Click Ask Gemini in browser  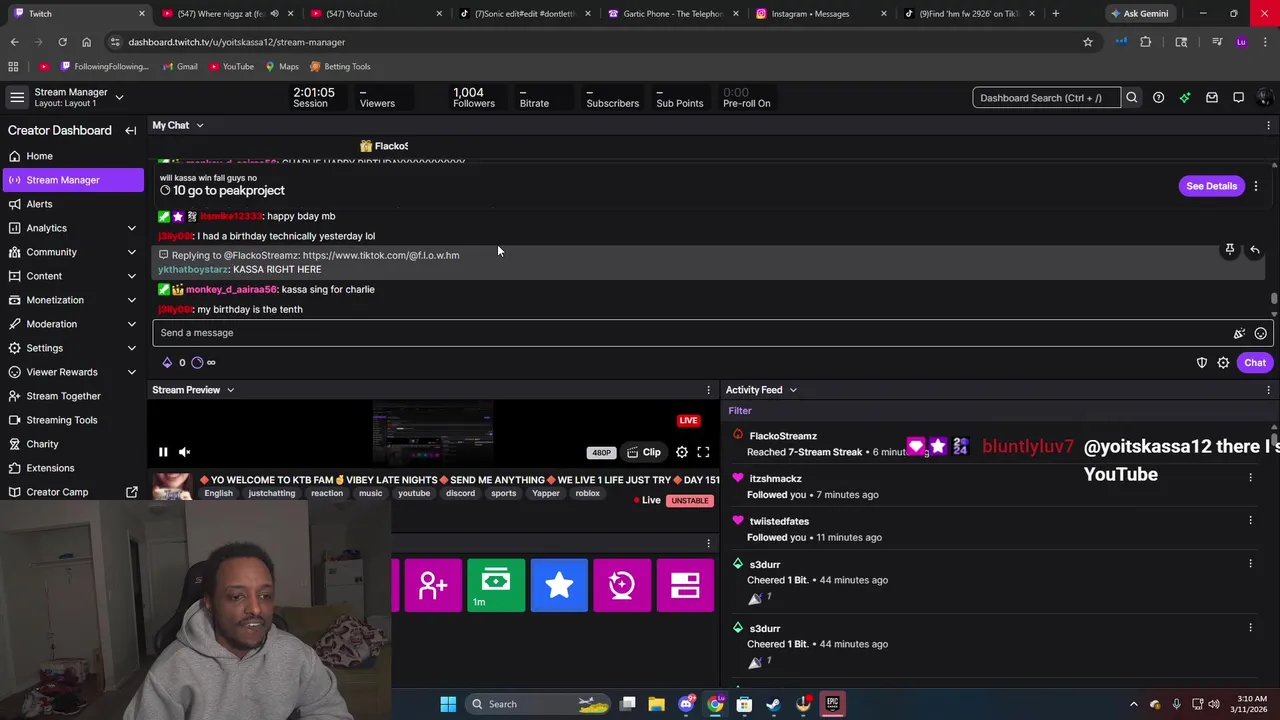[x=1139, y=13]
